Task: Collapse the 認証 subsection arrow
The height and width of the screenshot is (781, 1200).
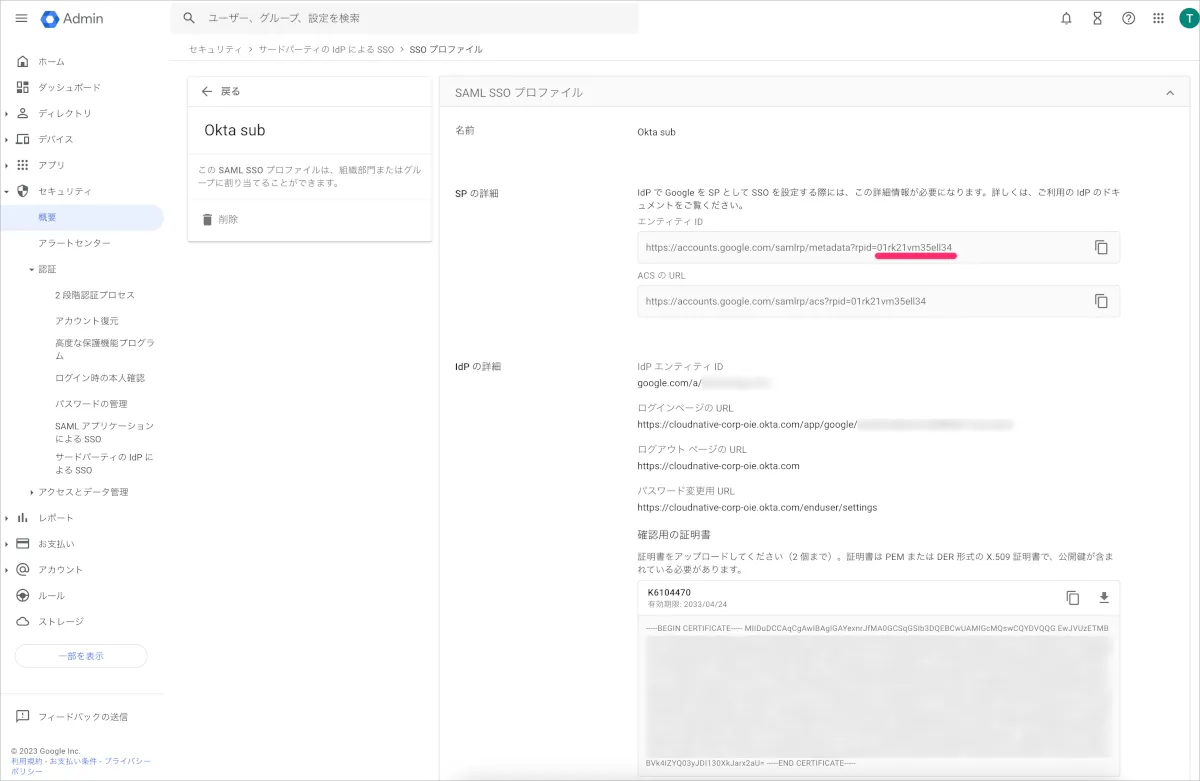Action: [x=32, y=270]
